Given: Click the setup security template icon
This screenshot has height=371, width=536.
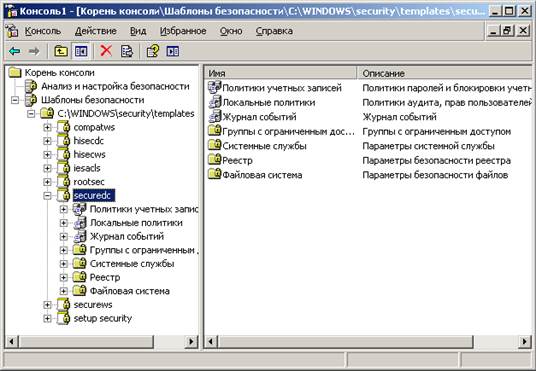Looking at the screenshot, I should tap(64, 318).
